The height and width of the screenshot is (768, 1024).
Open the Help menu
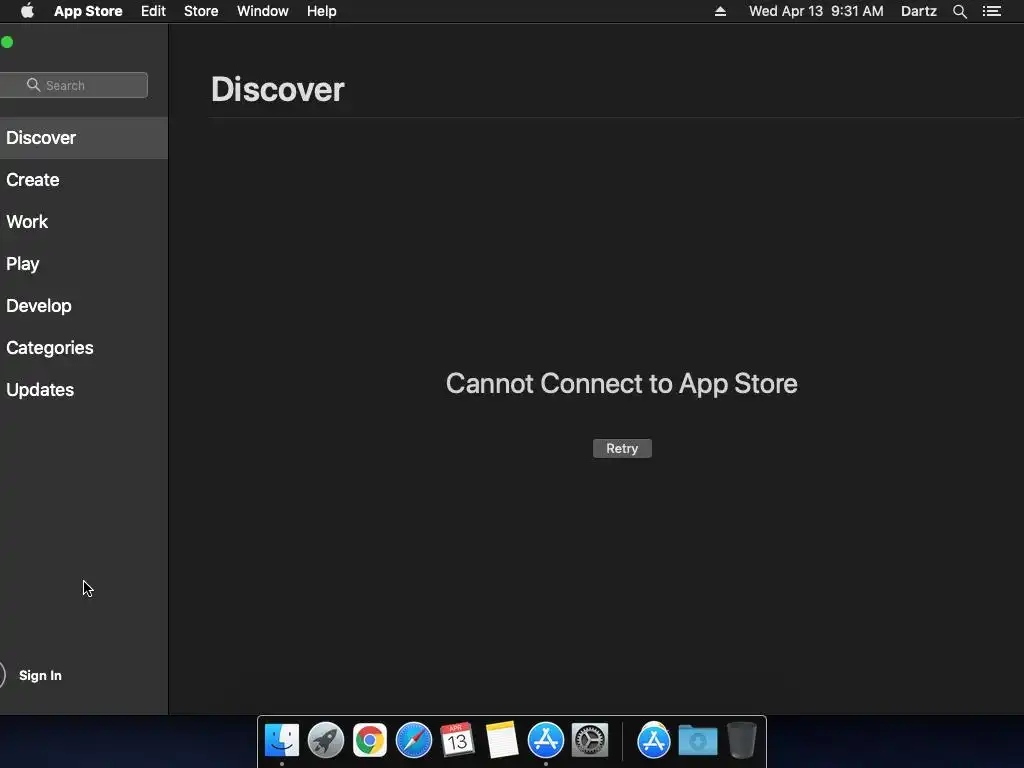(322, 11)
